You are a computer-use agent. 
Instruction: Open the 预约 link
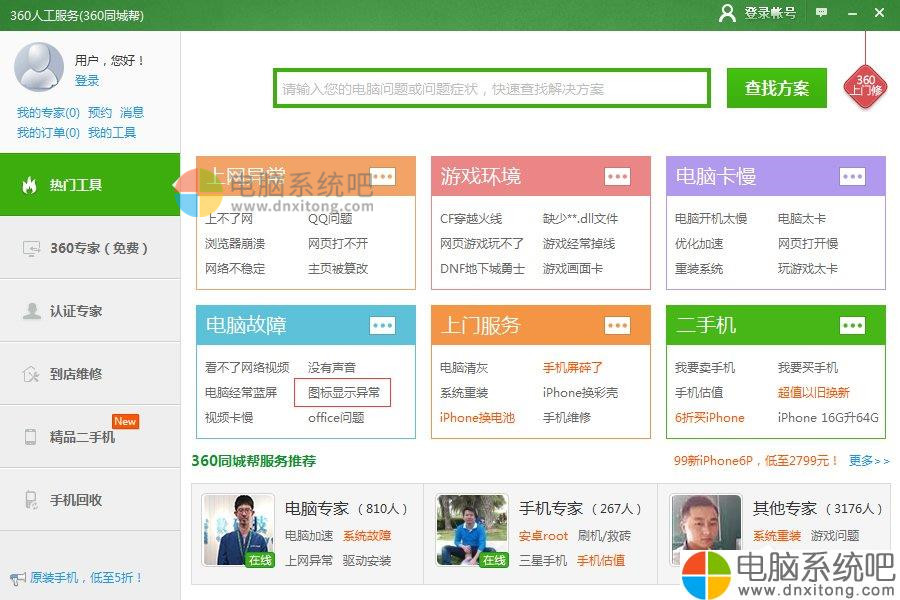[x=100, y=113]
